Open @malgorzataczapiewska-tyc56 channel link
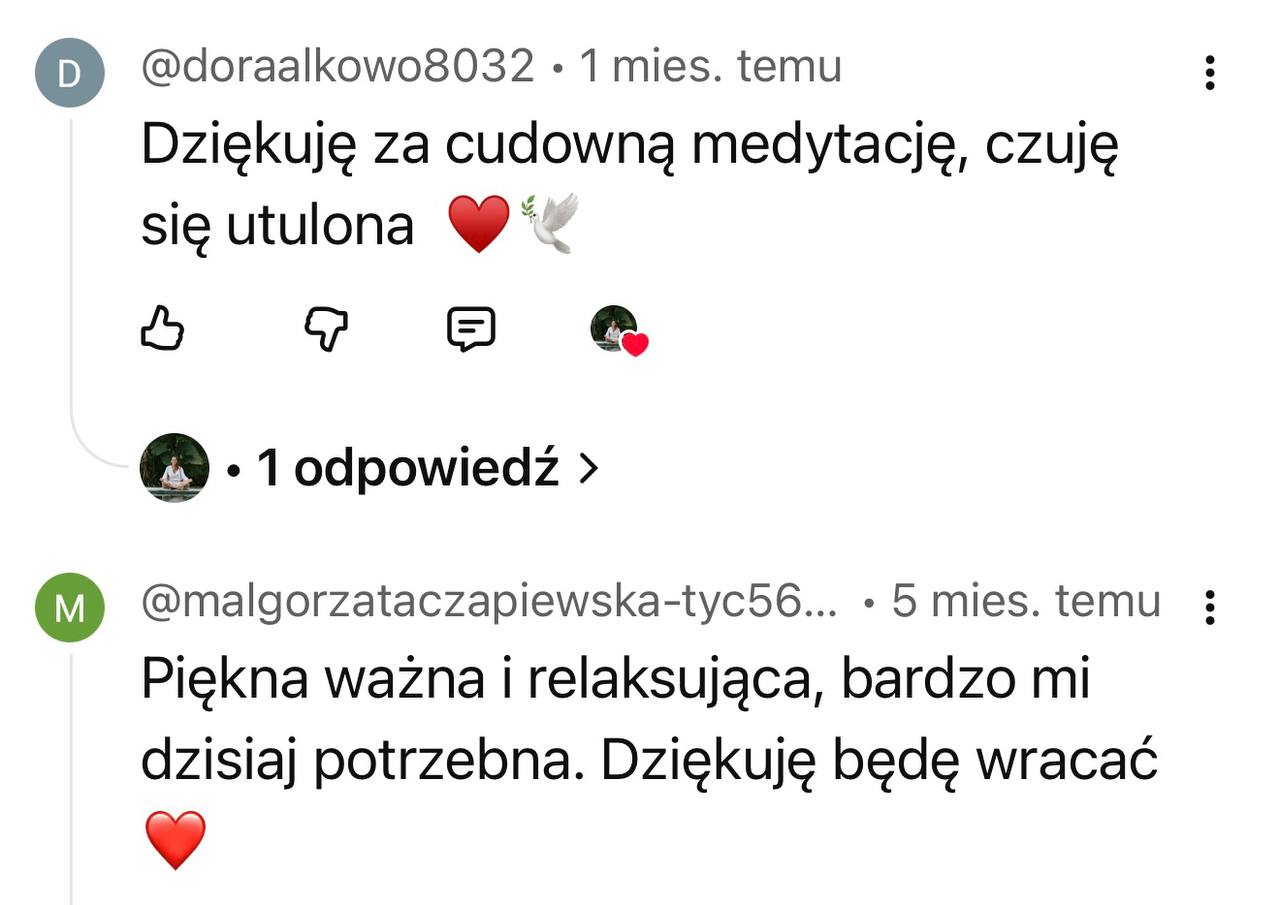Screen dimensions: 1280x905 (489, 601)
